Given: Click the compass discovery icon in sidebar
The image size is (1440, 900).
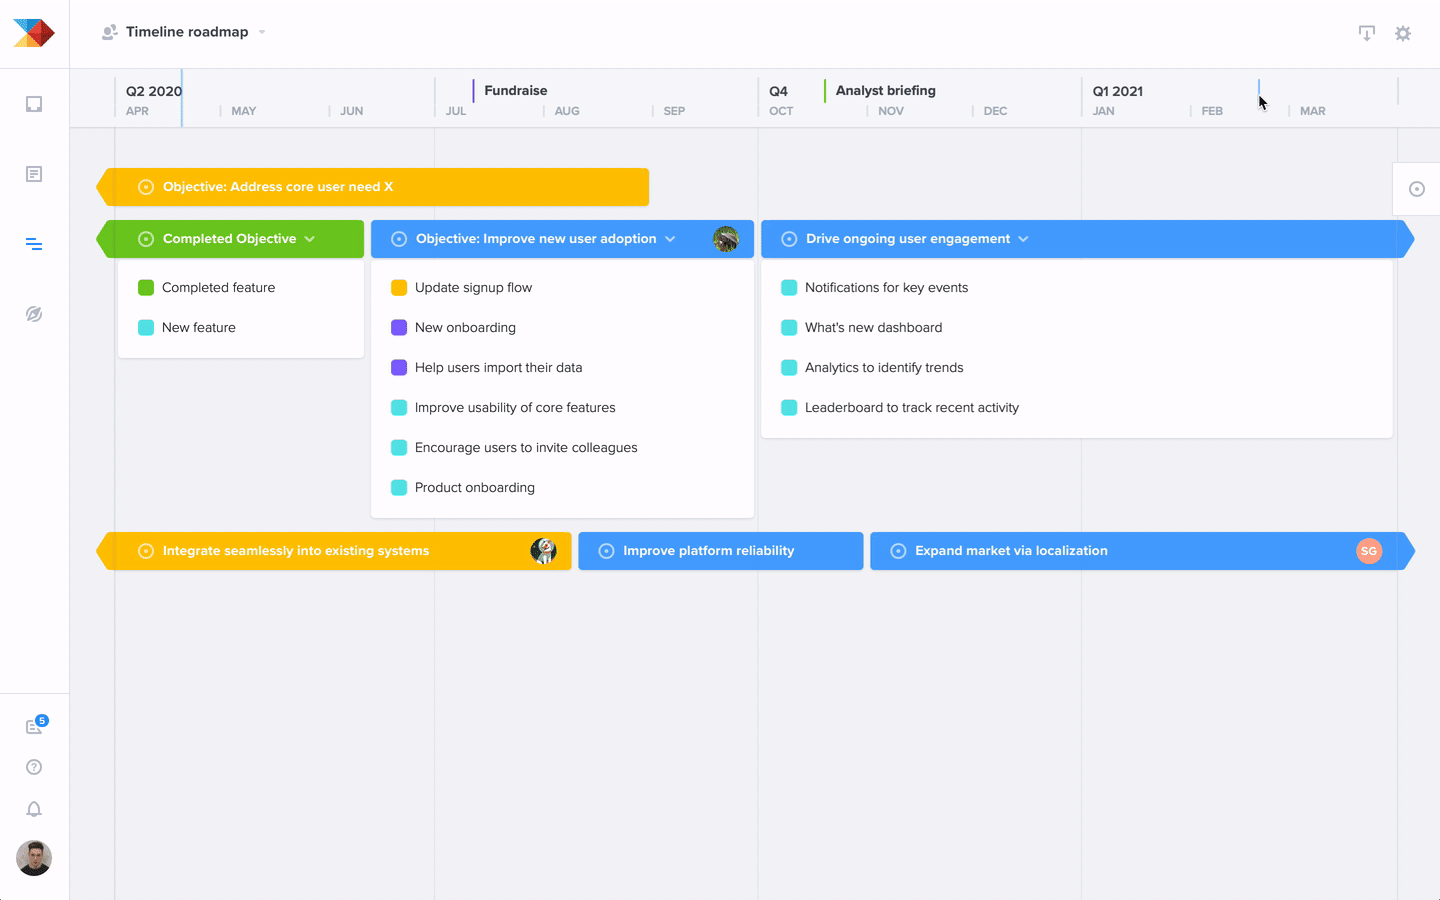Looking at the screenshot, I should tap(33, 313).
